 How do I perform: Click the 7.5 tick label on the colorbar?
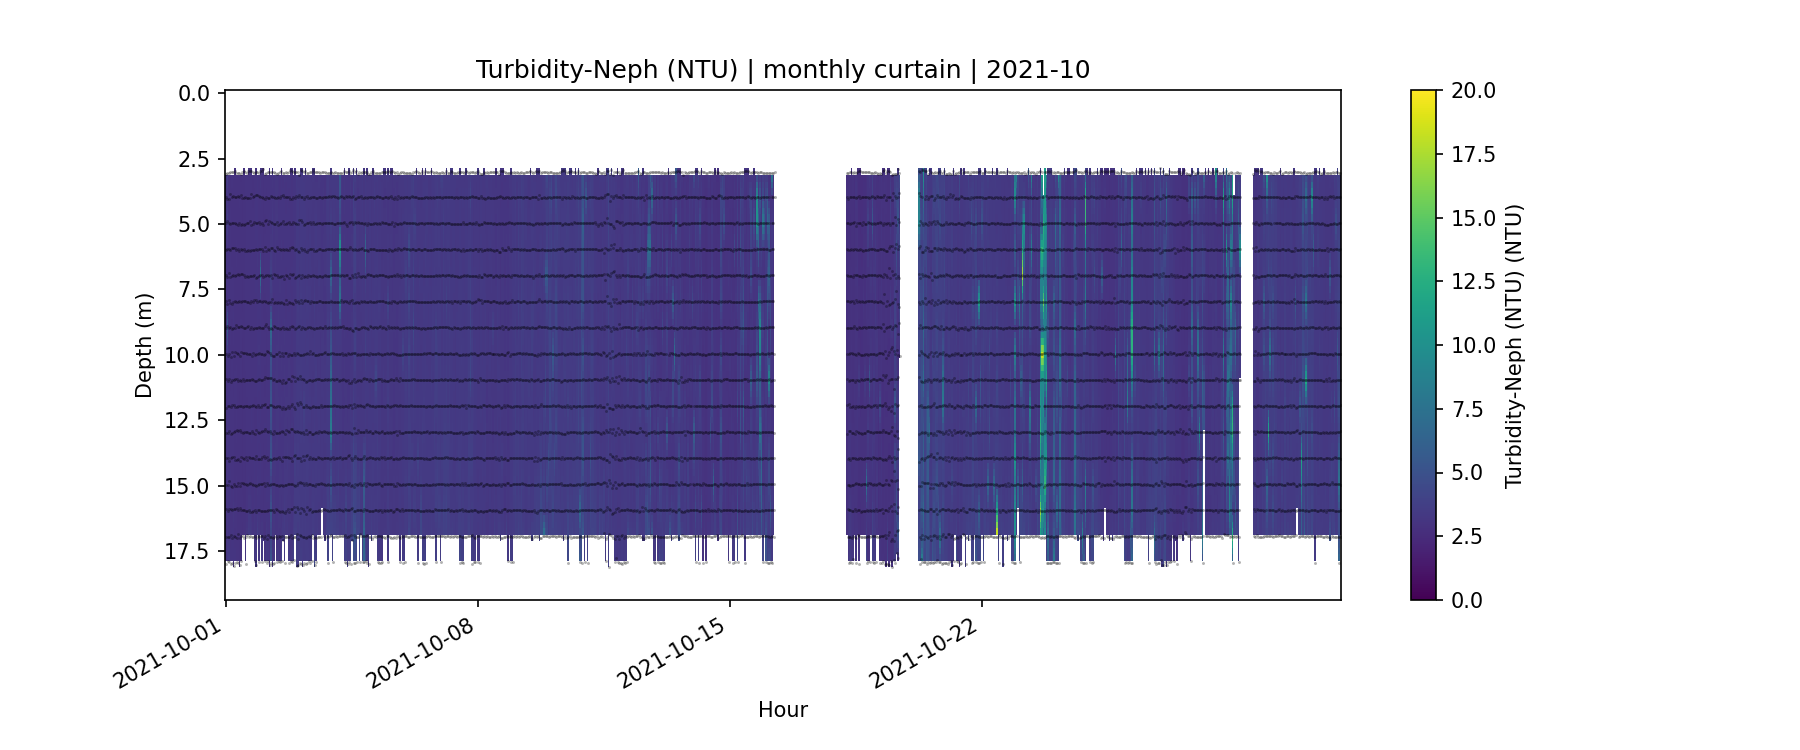(x=1467, y=409)
